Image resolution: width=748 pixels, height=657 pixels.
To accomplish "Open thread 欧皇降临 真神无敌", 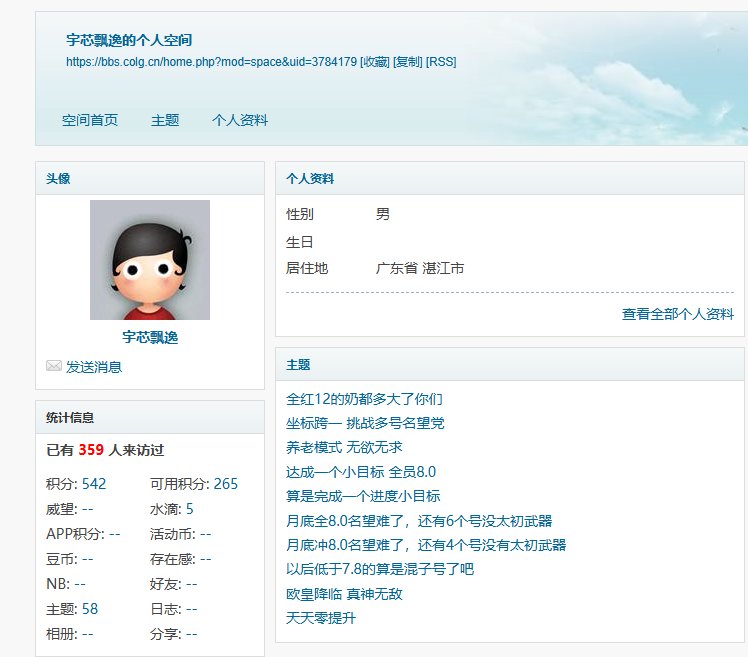I will [344, 594].
